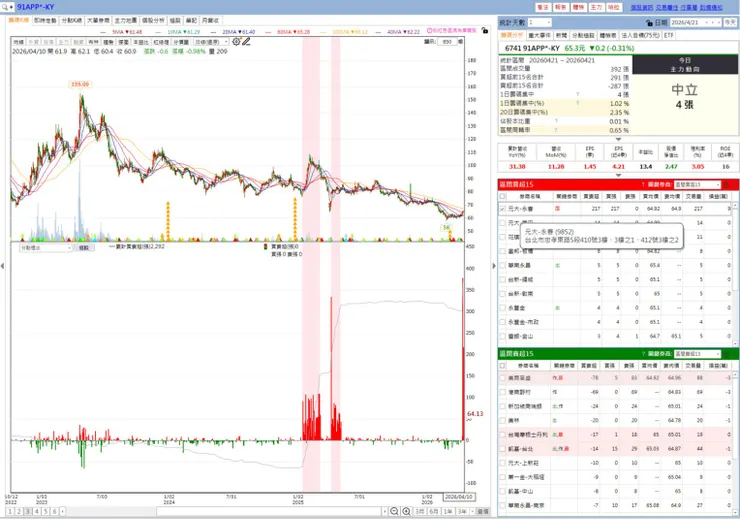Click the question mark beside 1-day concentration
Viewport: 740px width, 519px height.
578,94
